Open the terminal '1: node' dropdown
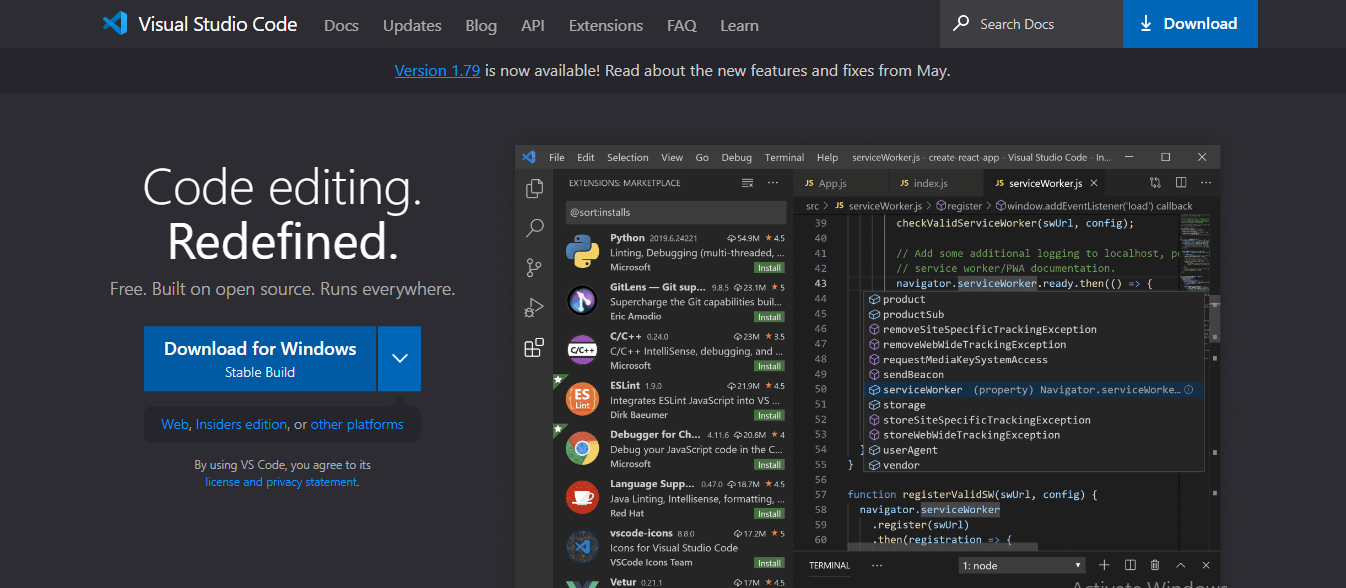 pyautogui.click(x=1021, y=566)
